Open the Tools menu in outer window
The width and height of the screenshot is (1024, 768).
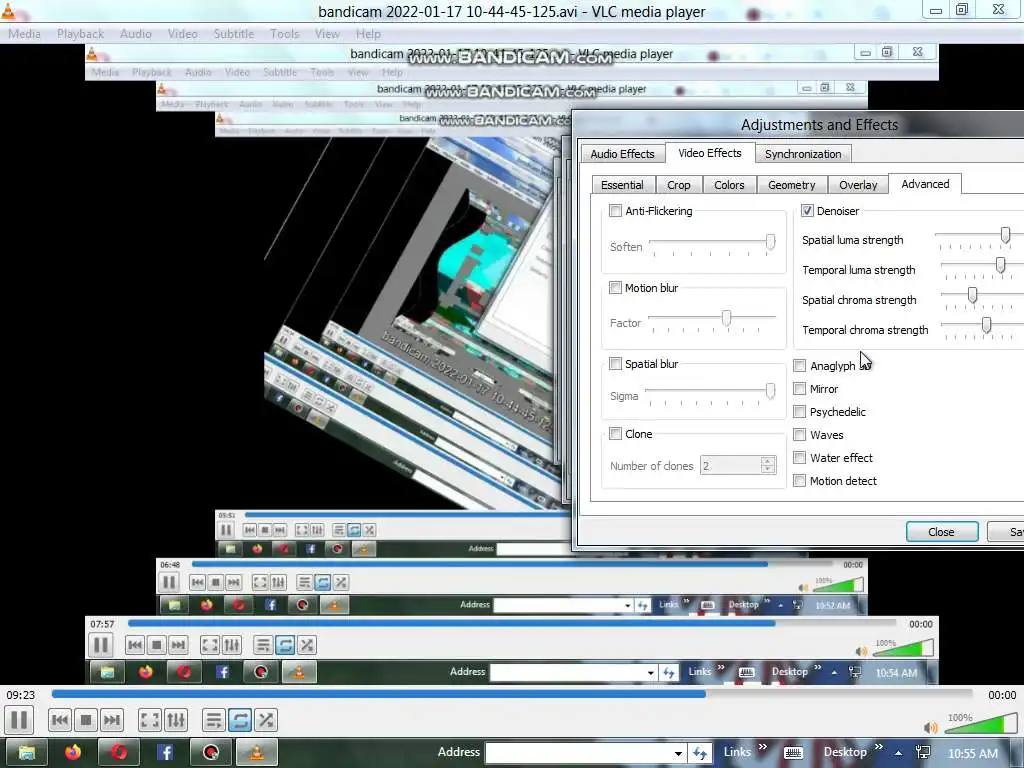click(285, 34)
